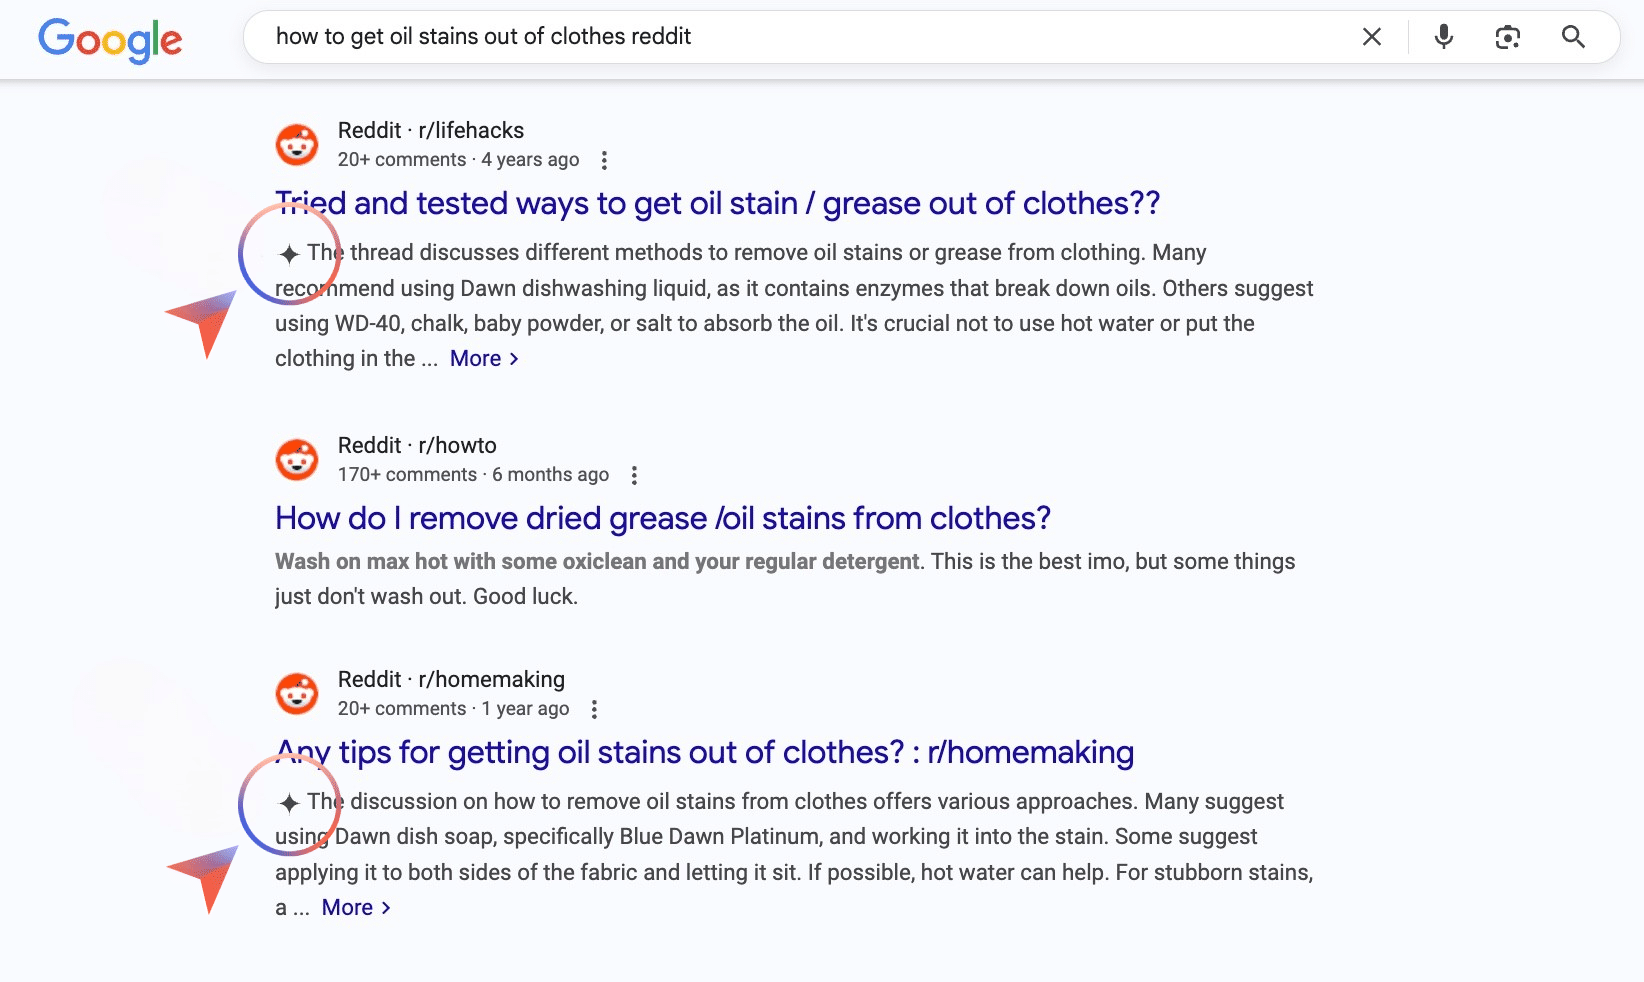Open three-dot menu for r/homemaking result

click(x=594, y=709)
